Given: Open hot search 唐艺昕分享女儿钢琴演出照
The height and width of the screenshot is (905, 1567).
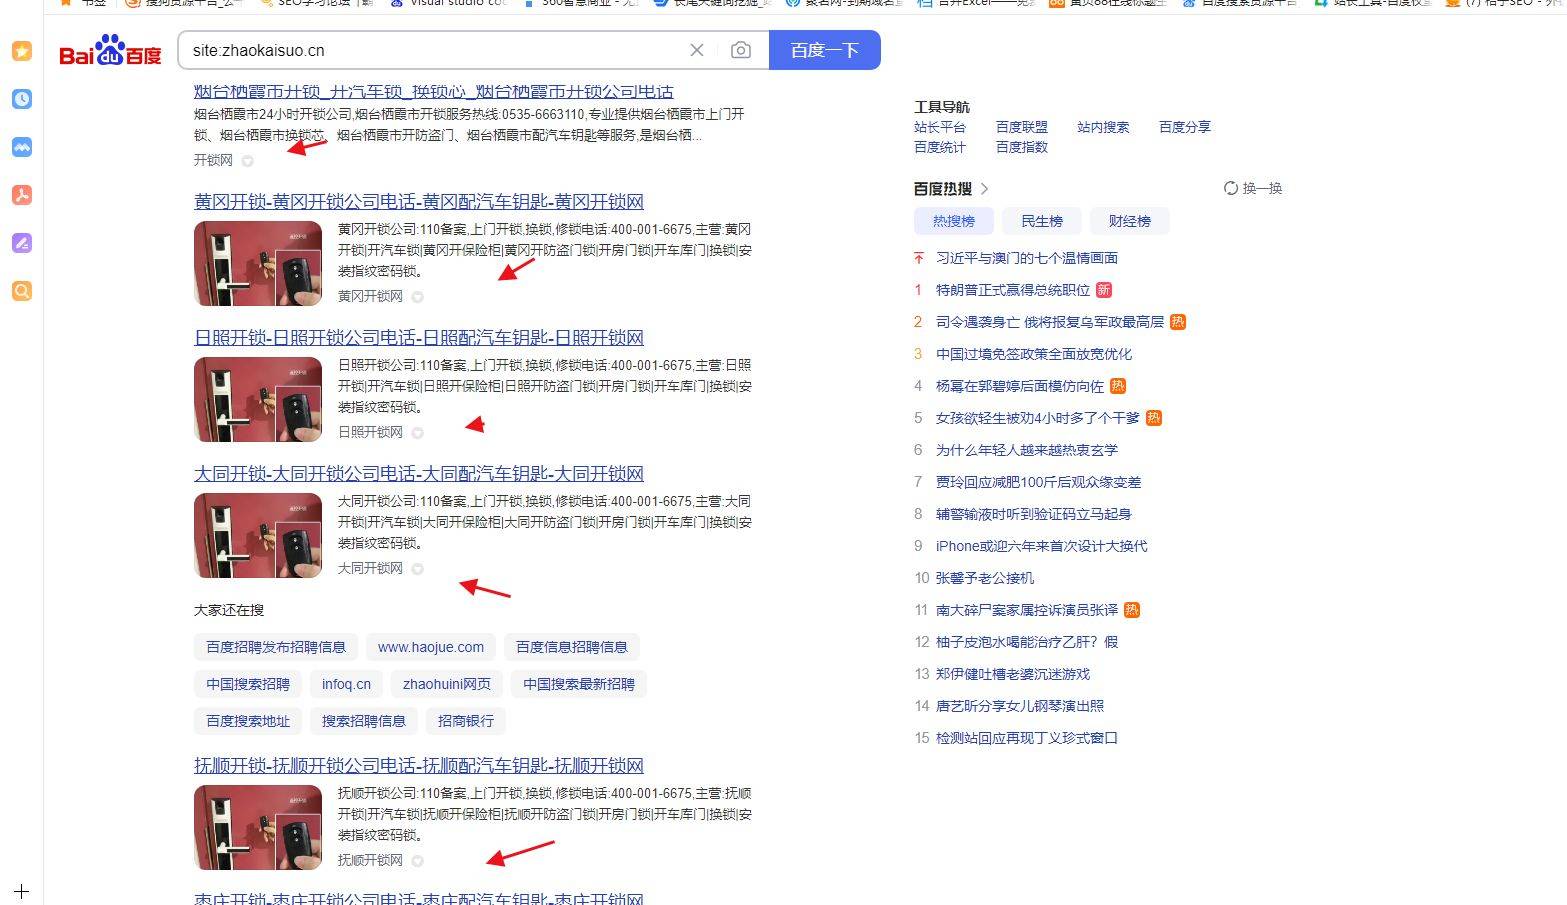Looking at the screenshot, I should click(1020, 706).
